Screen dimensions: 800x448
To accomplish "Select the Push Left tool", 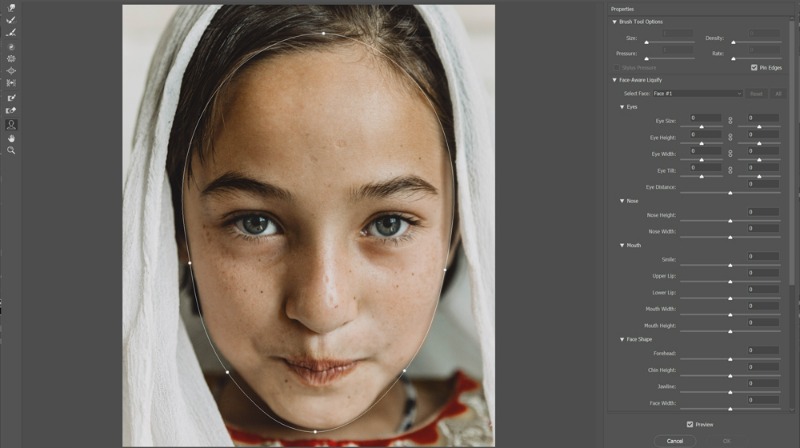I will tap(11, 84).
